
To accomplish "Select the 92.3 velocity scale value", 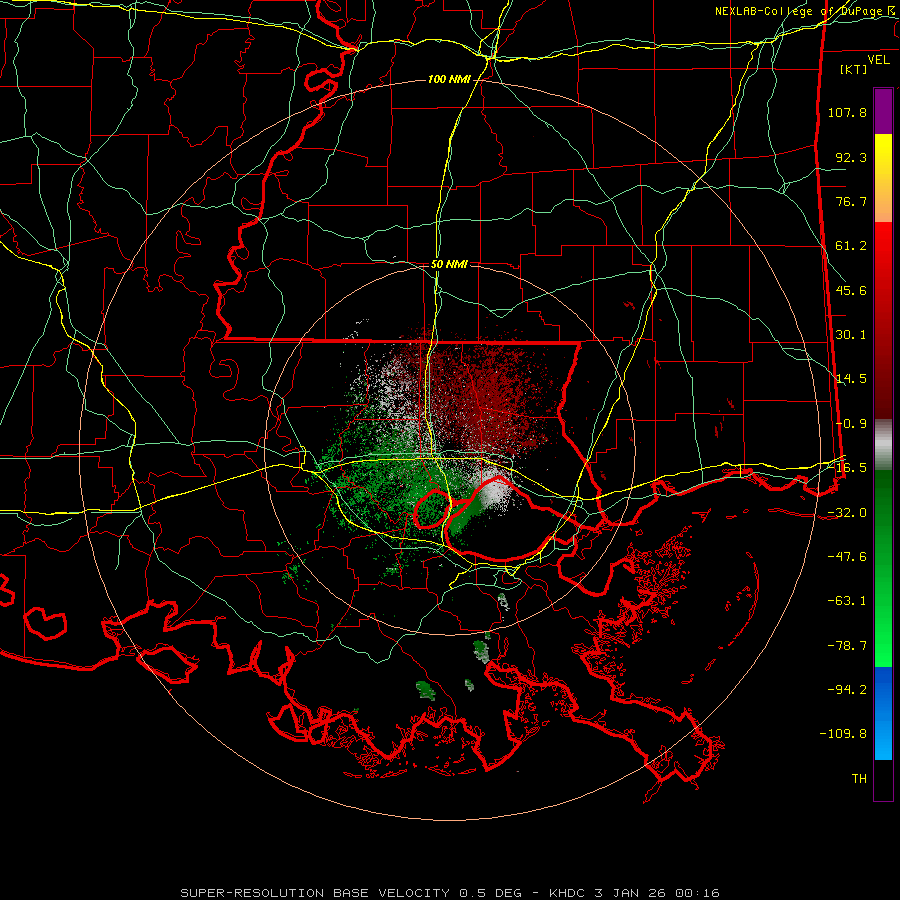I will (851, 157).
